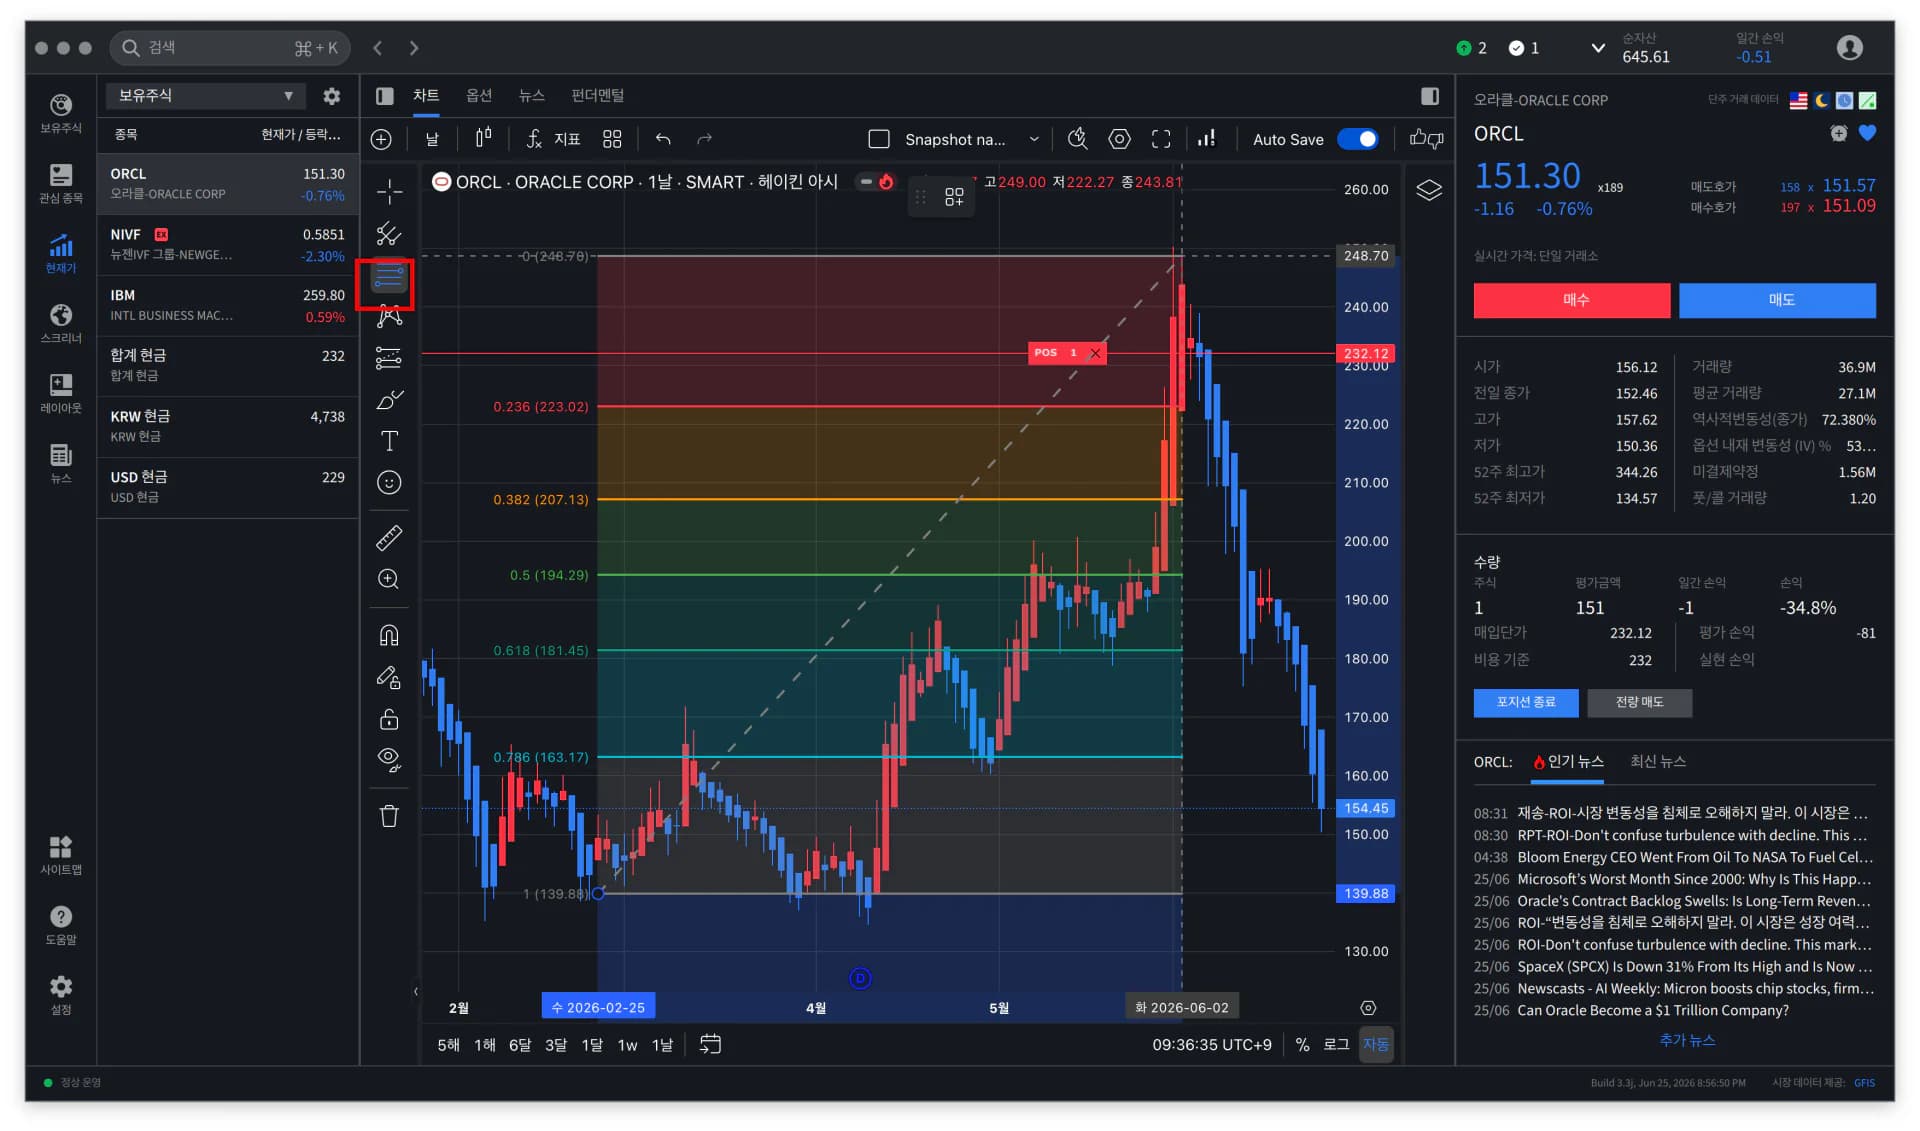
Task: Open the chart layers object tree icon
Action: (1429, 190)
